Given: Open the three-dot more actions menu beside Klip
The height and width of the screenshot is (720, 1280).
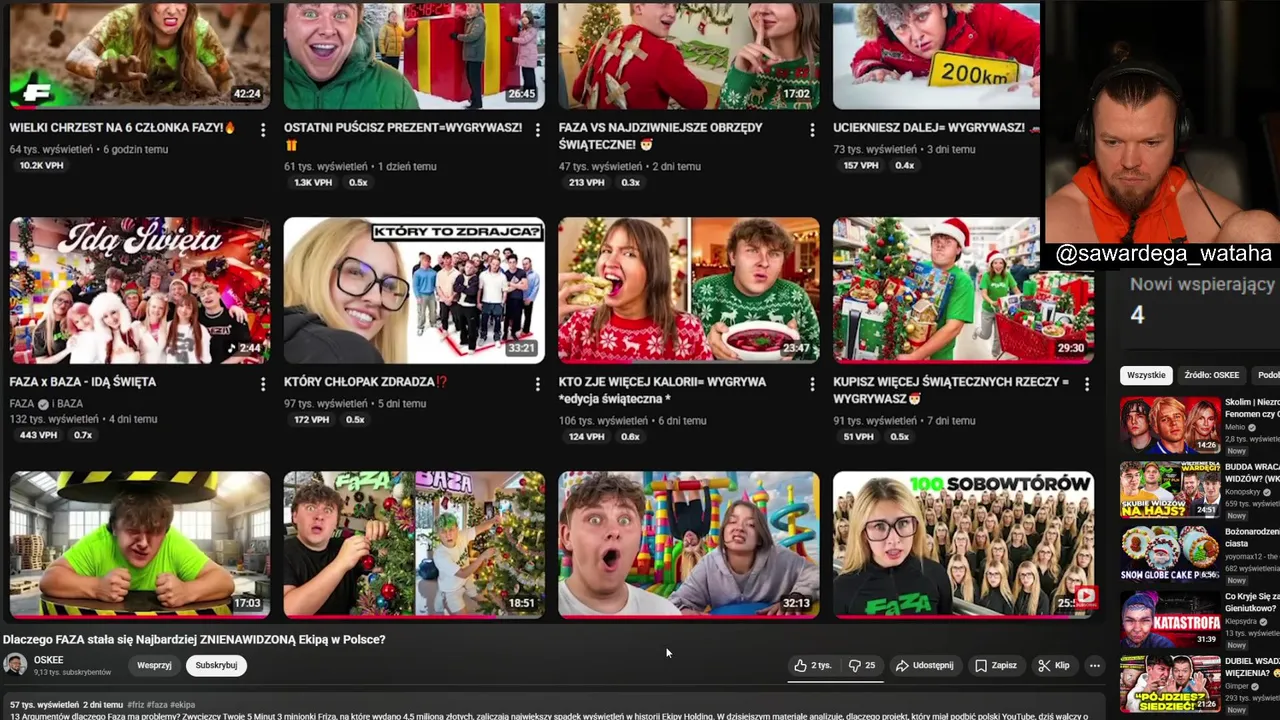Looking at the screenshot, I should [1095, 665].
